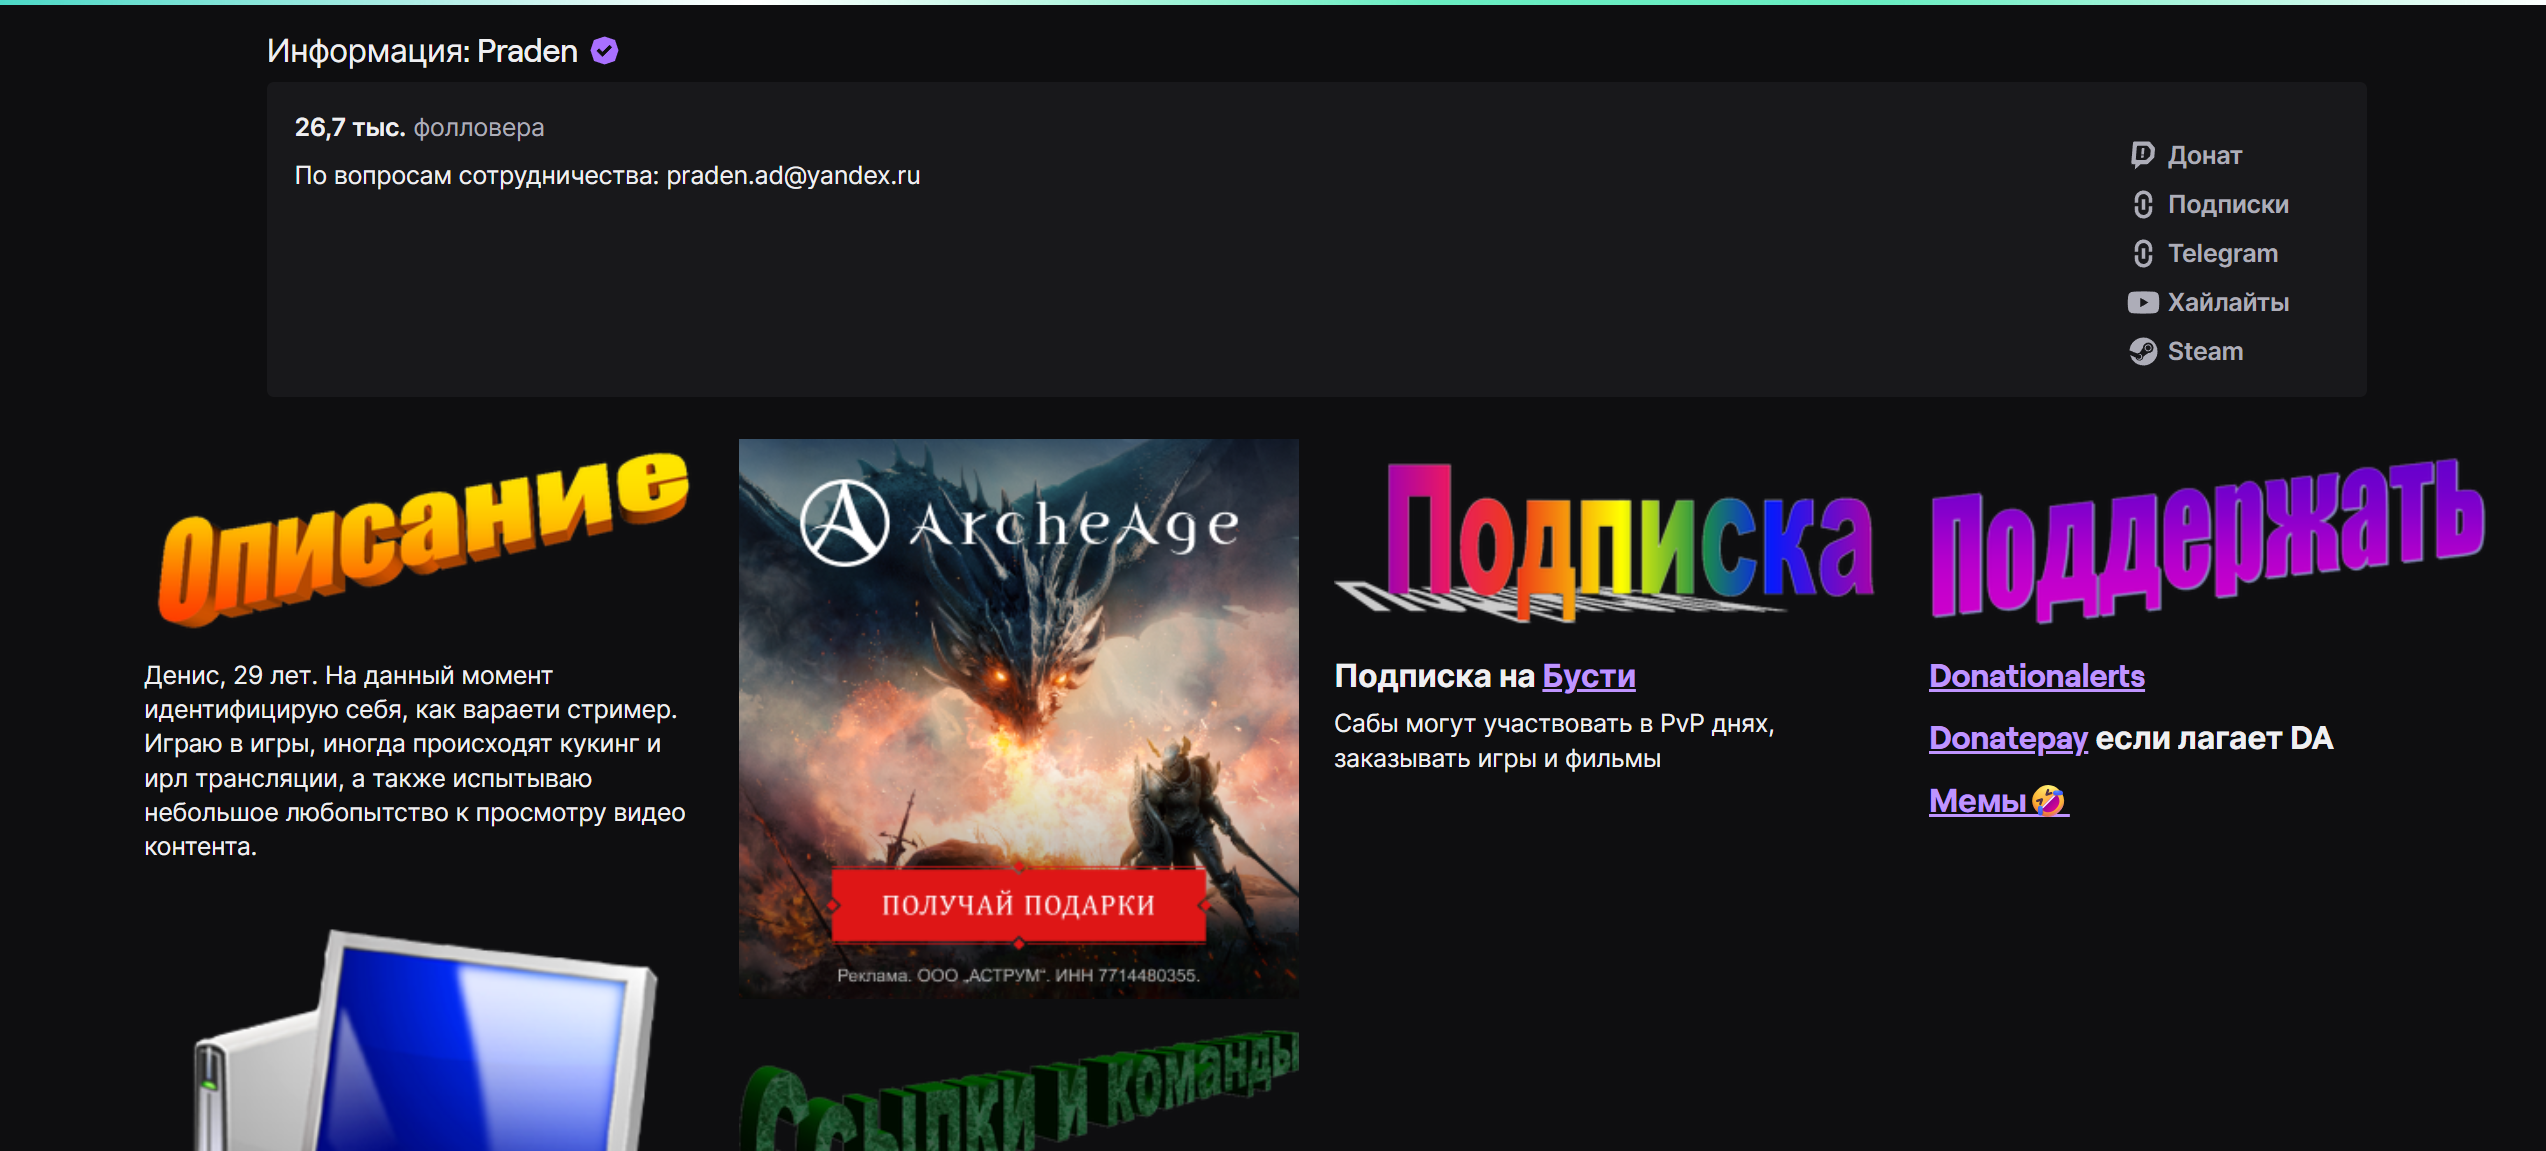The height and width of the screenshot is (1151, 2546).
Task: Open the Donationalerts link
Action: [2036, 677]
